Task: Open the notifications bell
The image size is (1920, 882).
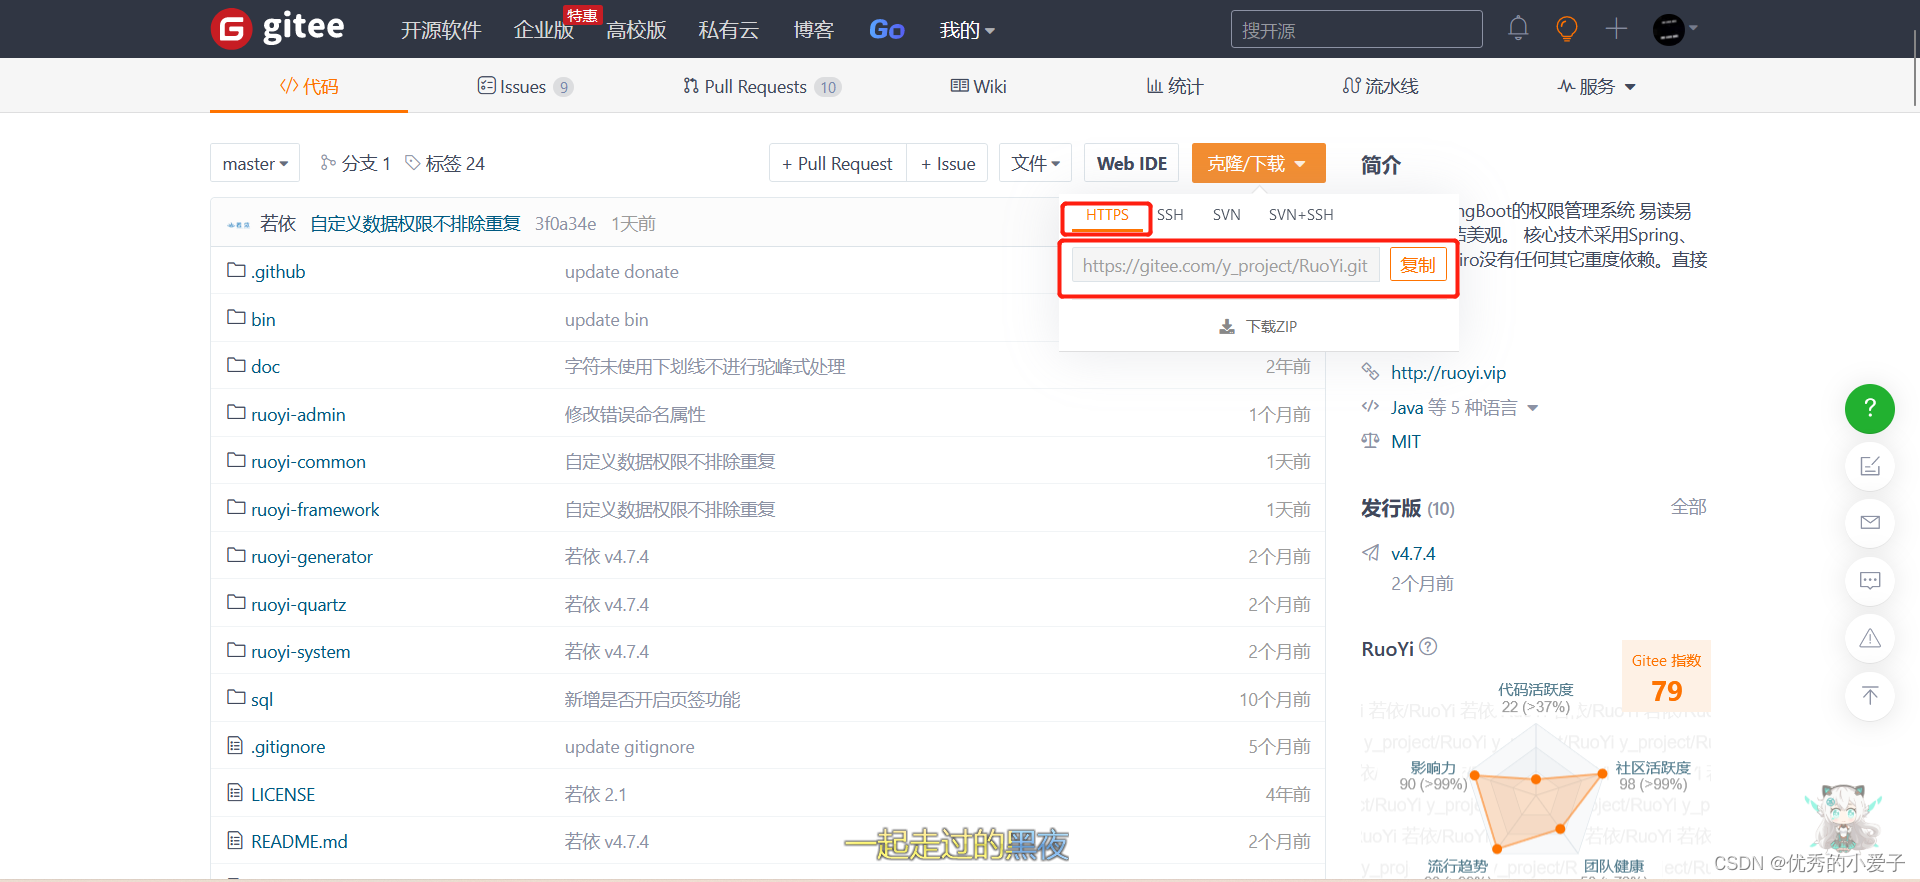Action: 1518,28
